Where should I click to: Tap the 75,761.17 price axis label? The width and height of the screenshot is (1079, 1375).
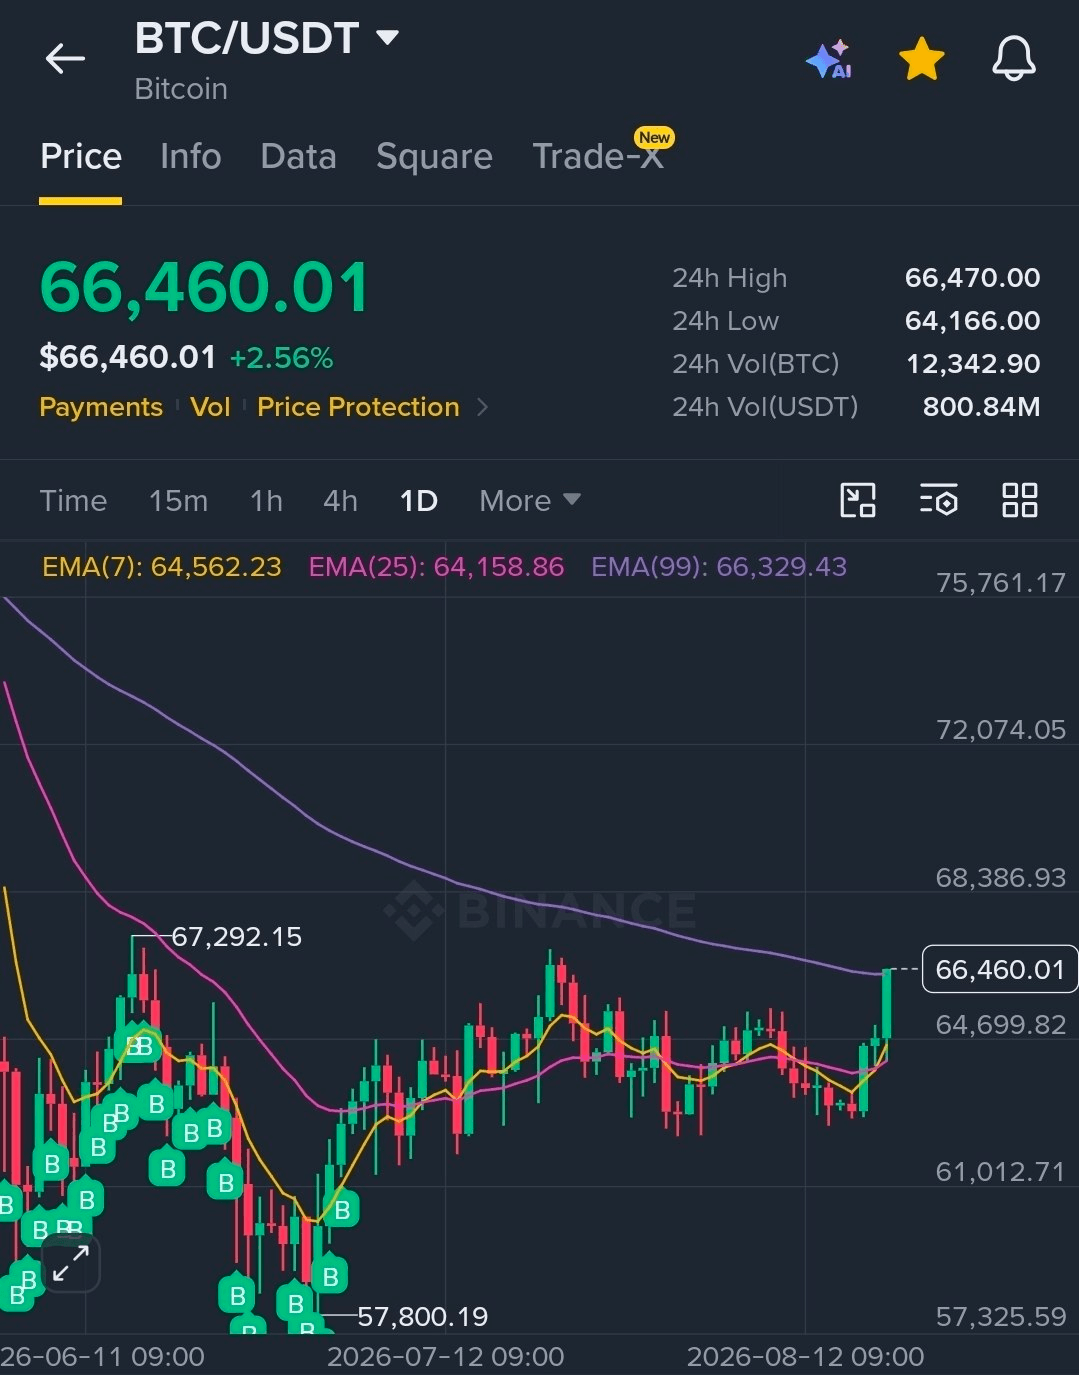click(x=1001, y=583)
